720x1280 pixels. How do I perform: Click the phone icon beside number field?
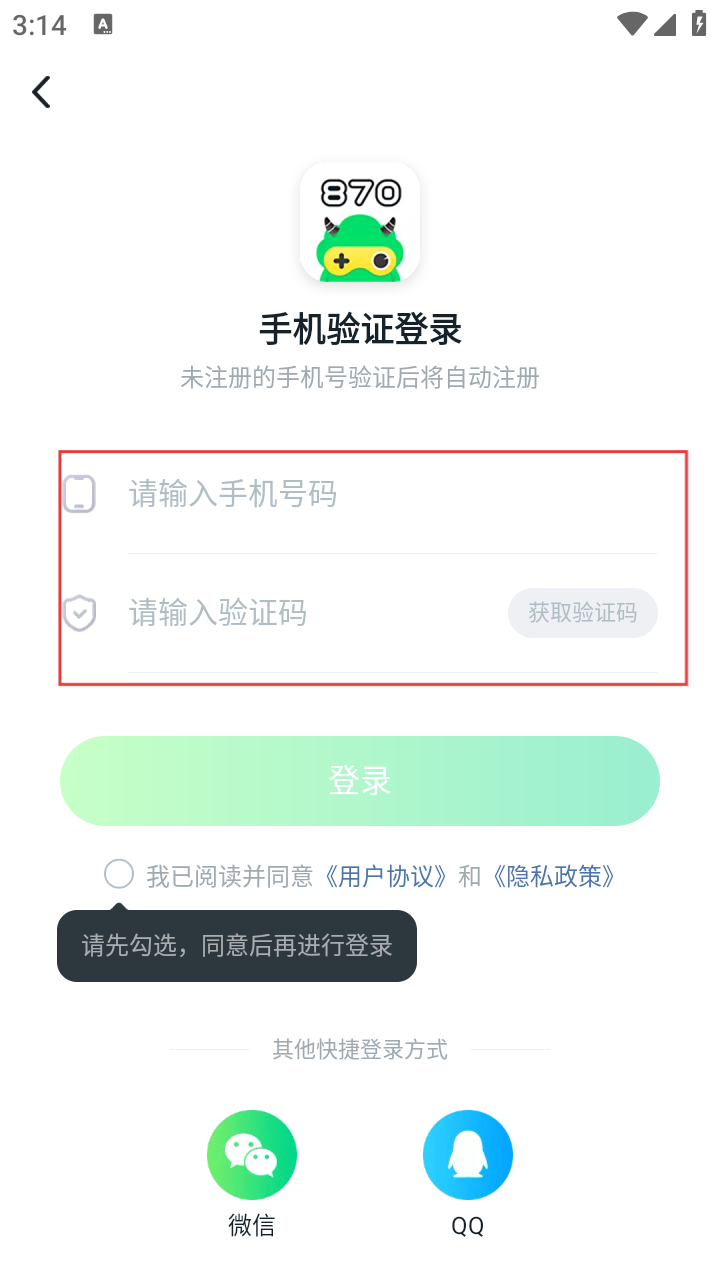[x=79, y=494]
